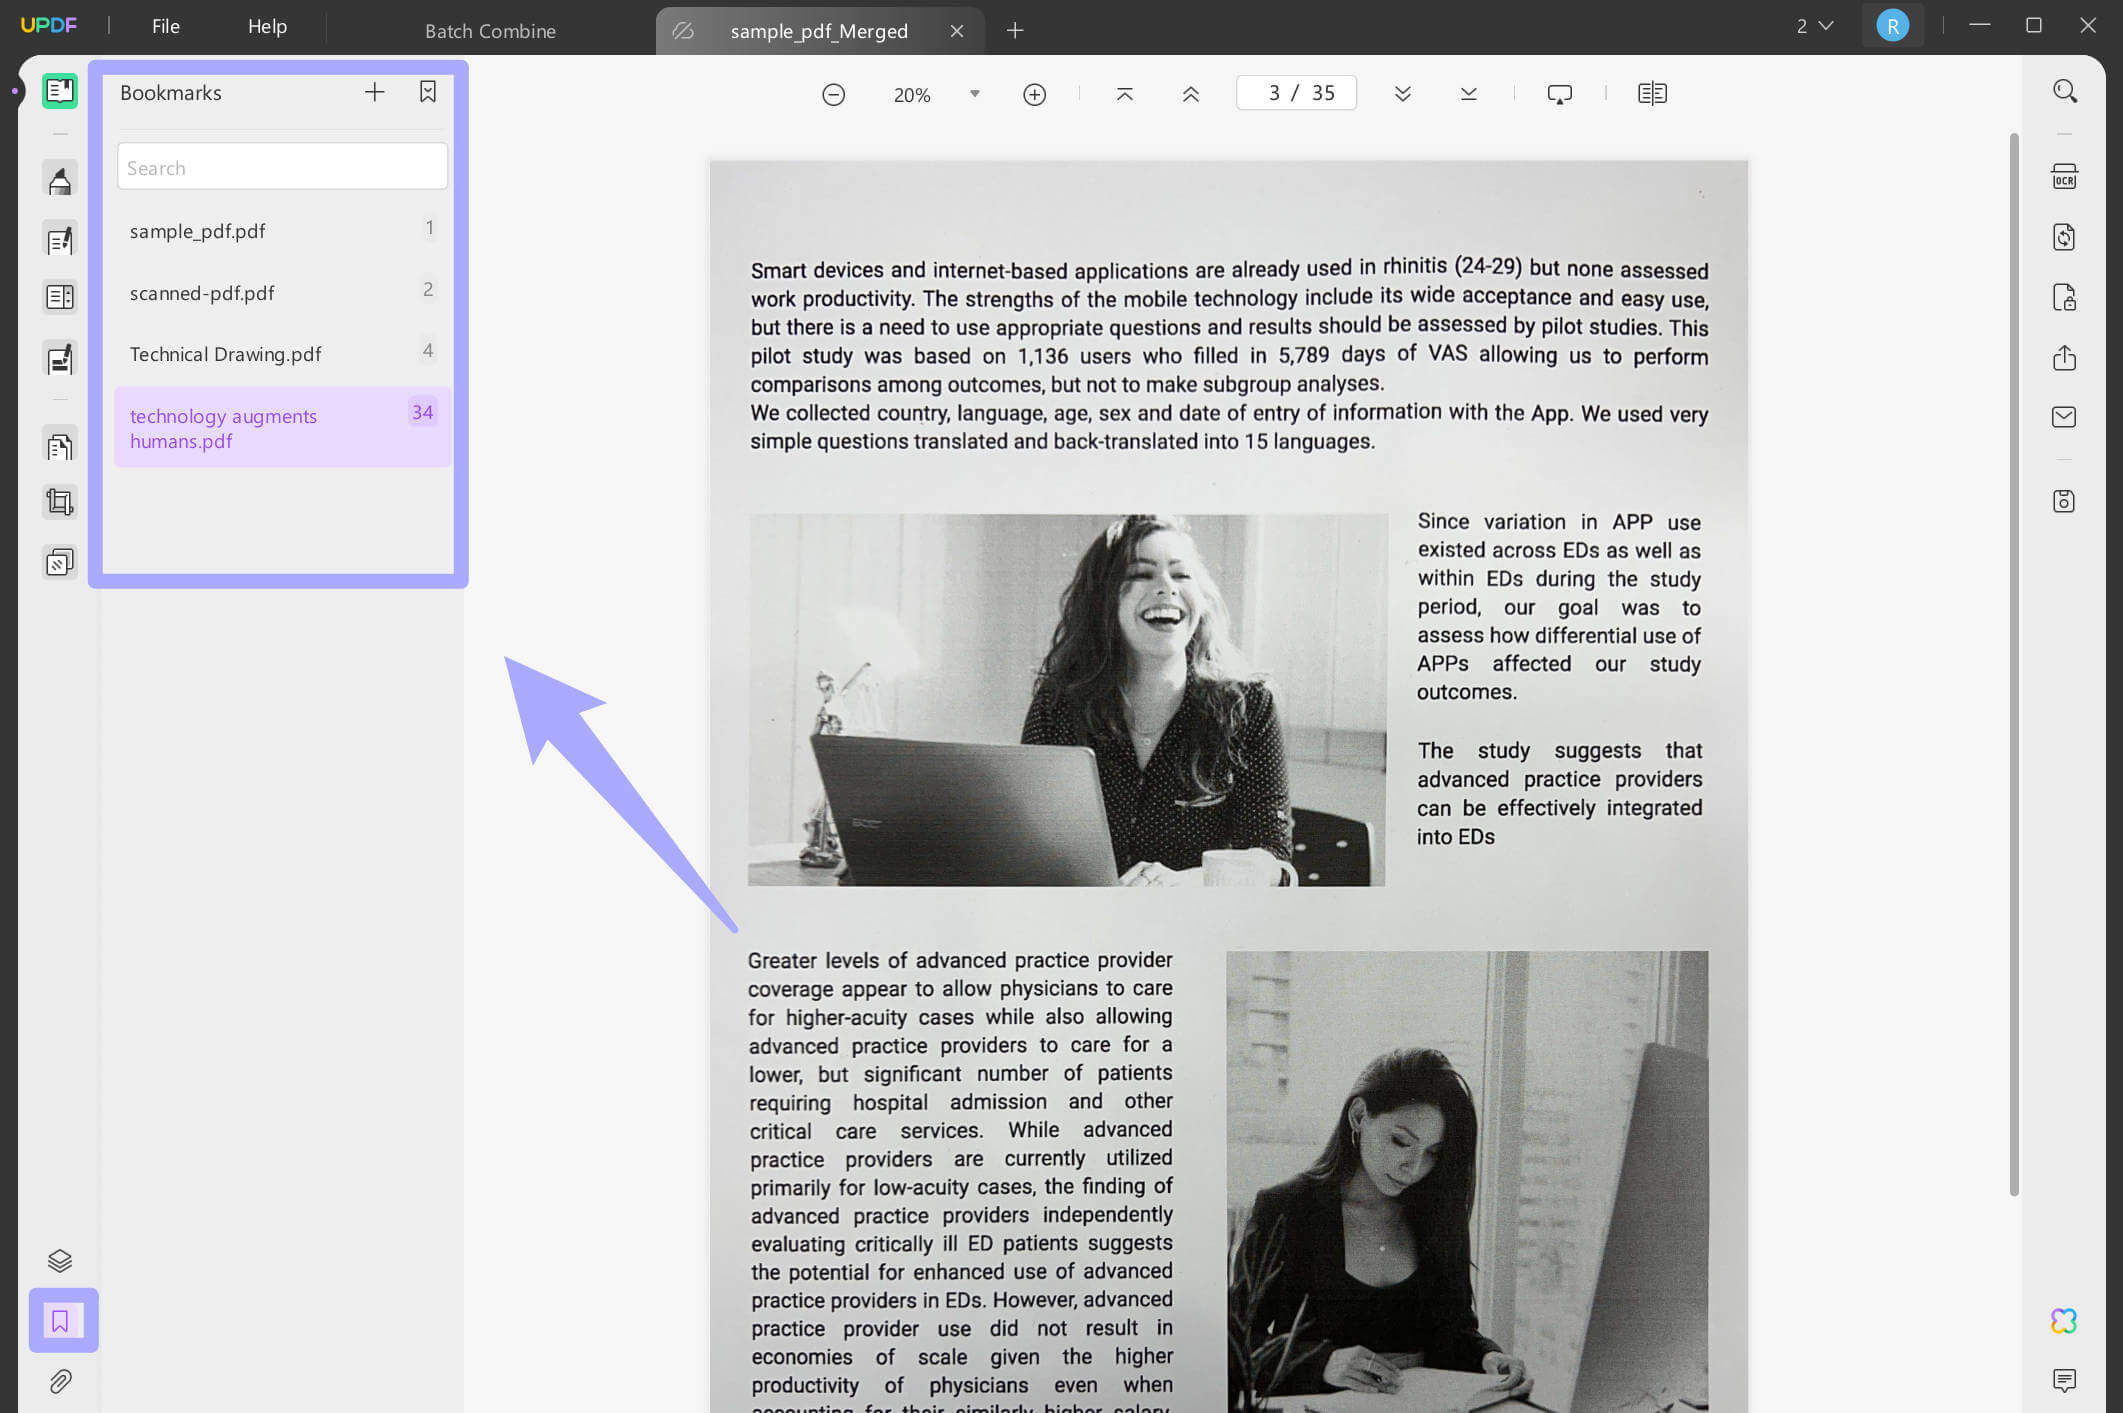Click the Batch Combine tab label

pos(491,28)
